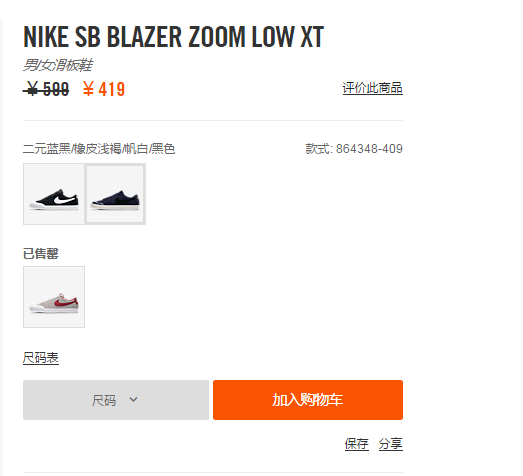Viewport: 523px width, 476px height.
Task: Click the 男/女滑板鞋 subtitle text
Action: (58, 65)
